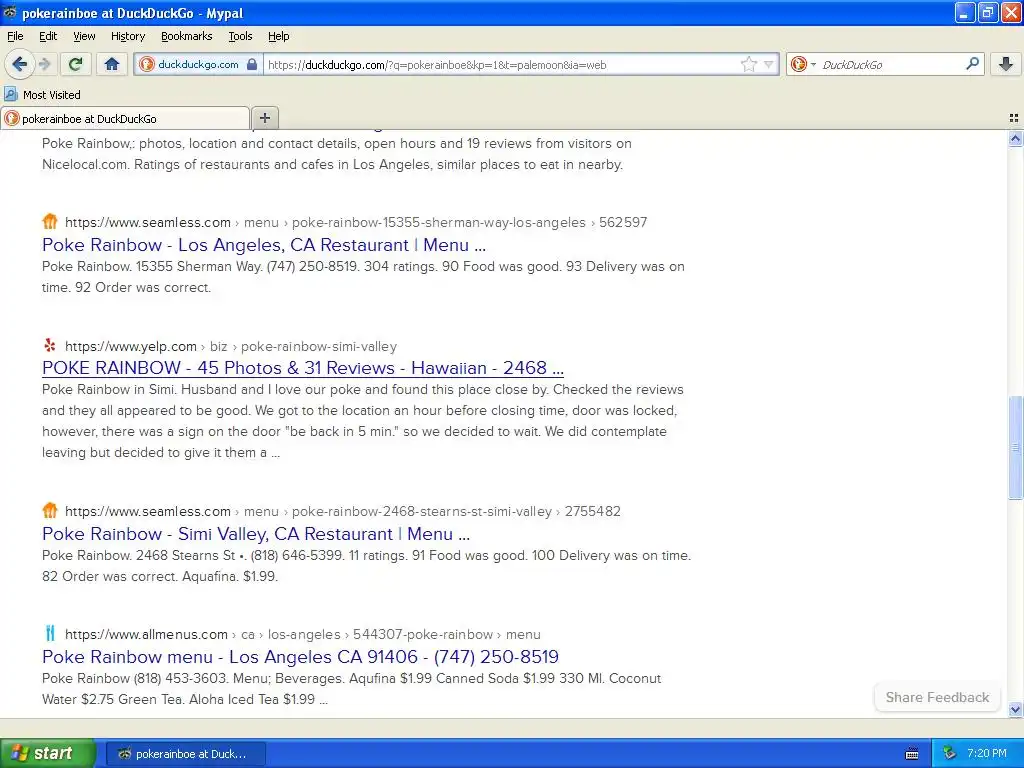This screenshot has height=768, width=1024.
Task: Click the network tray icon near clock
Action: 950,754
